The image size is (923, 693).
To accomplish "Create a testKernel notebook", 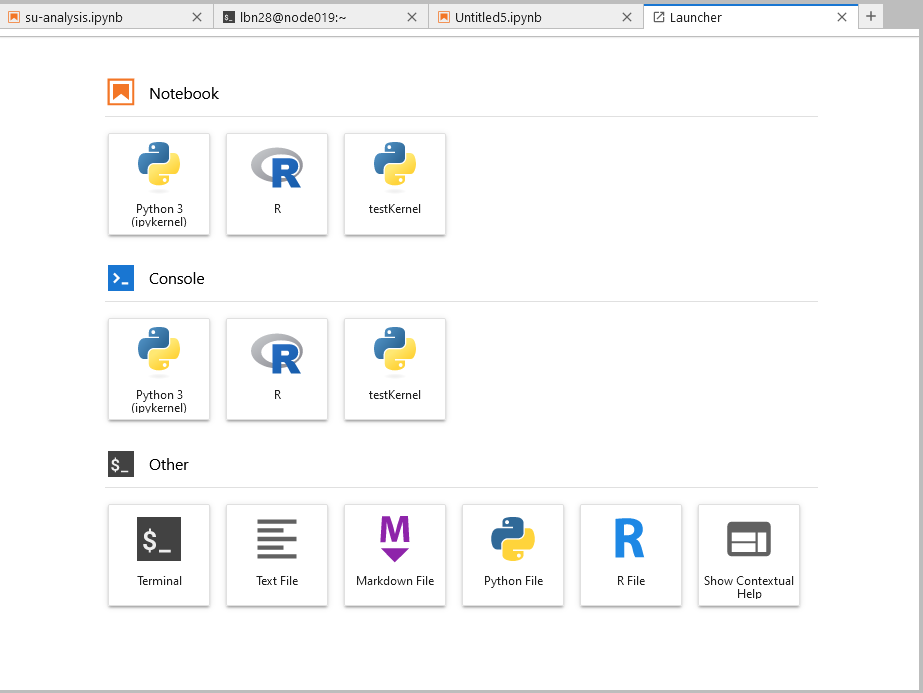I will 395,184.
